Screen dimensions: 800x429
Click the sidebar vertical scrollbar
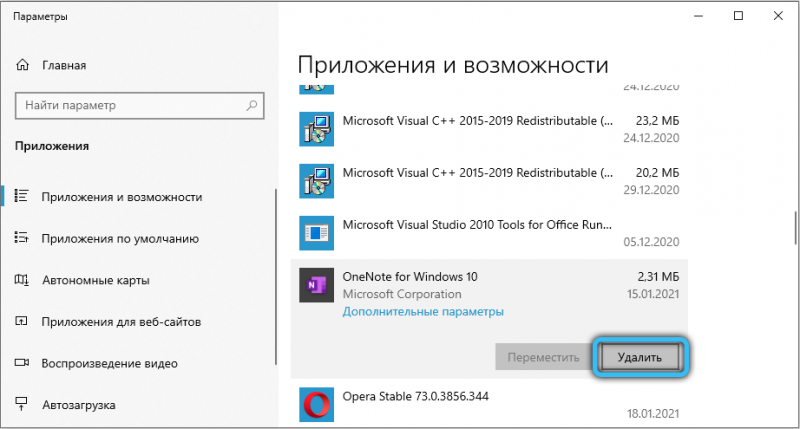(276, 277)
